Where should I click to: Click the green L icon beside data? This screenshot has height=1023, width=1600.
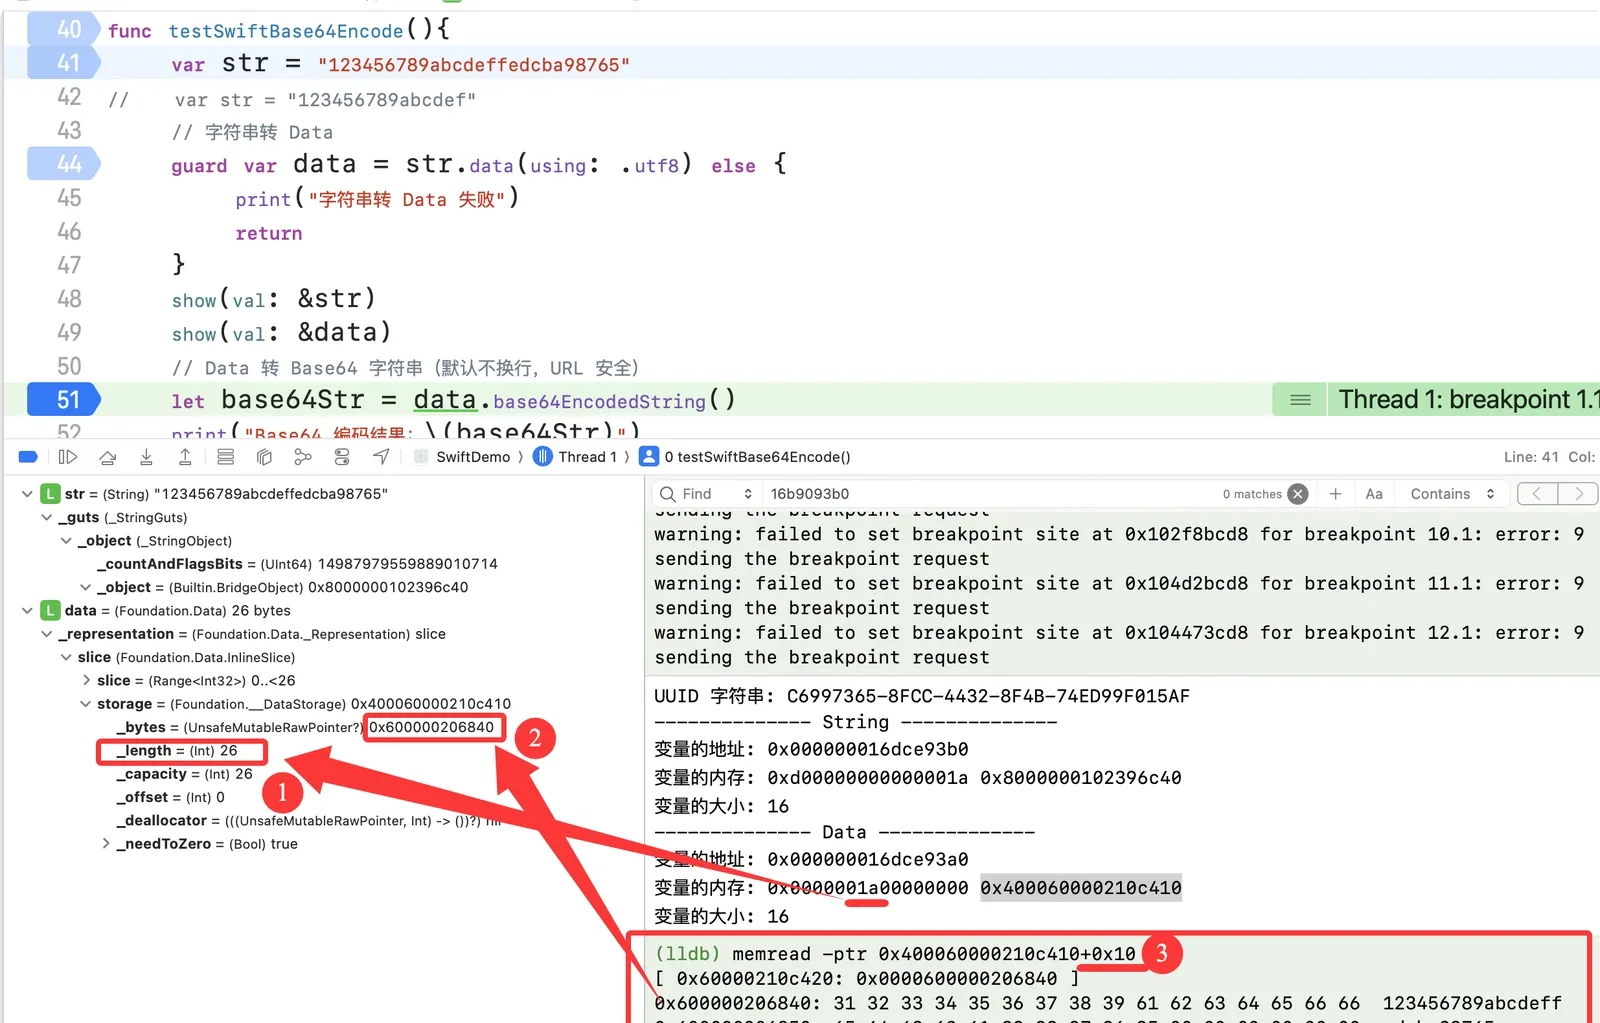50,610
